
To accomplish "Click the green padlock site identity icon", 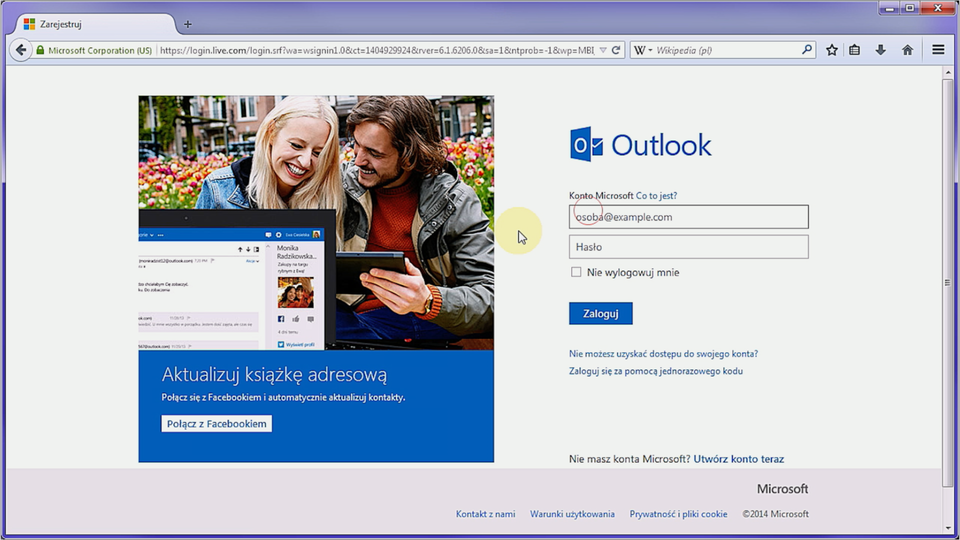I will (x=40, y=50).
